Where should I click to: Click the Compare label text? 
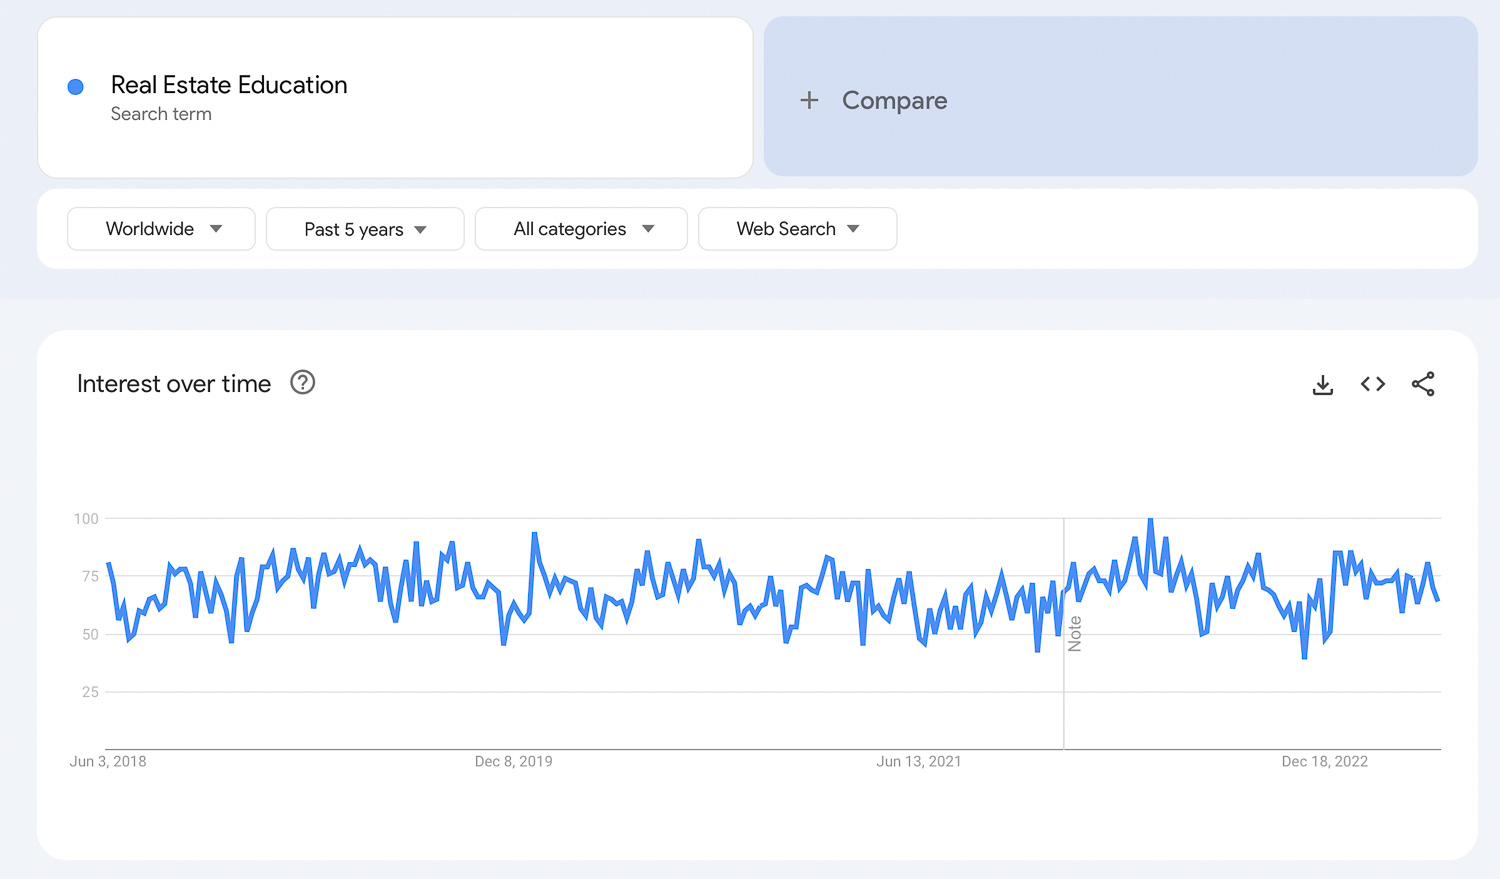[x=894, y=100]
